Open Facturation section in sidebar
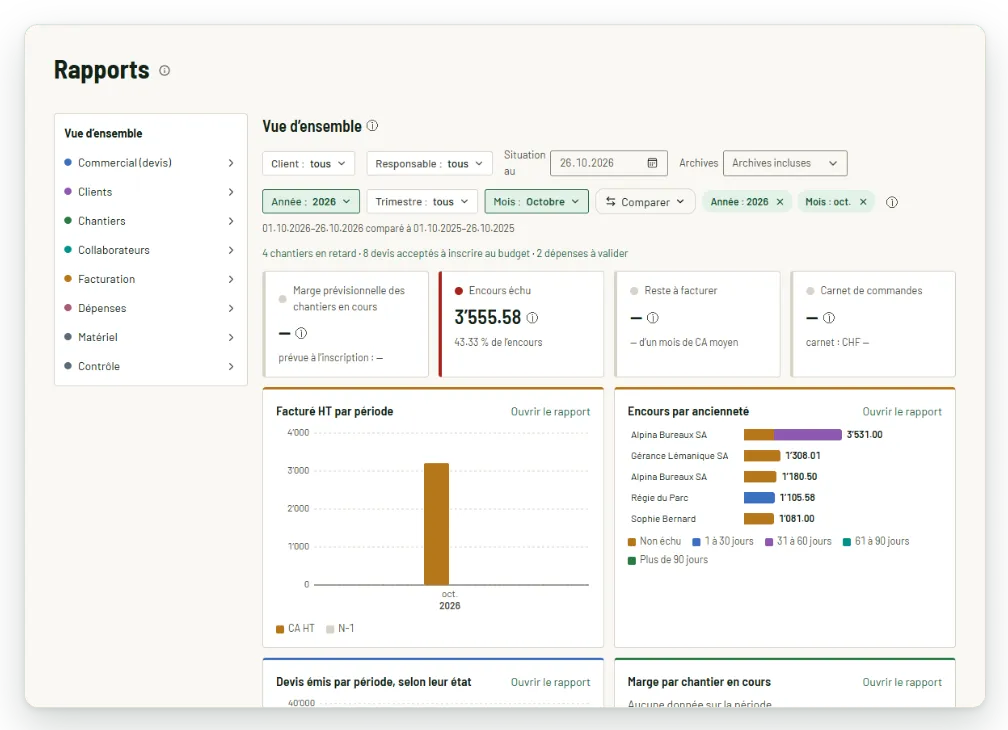This screenshot has height=730, width=1008. click(x=150, y=279)
